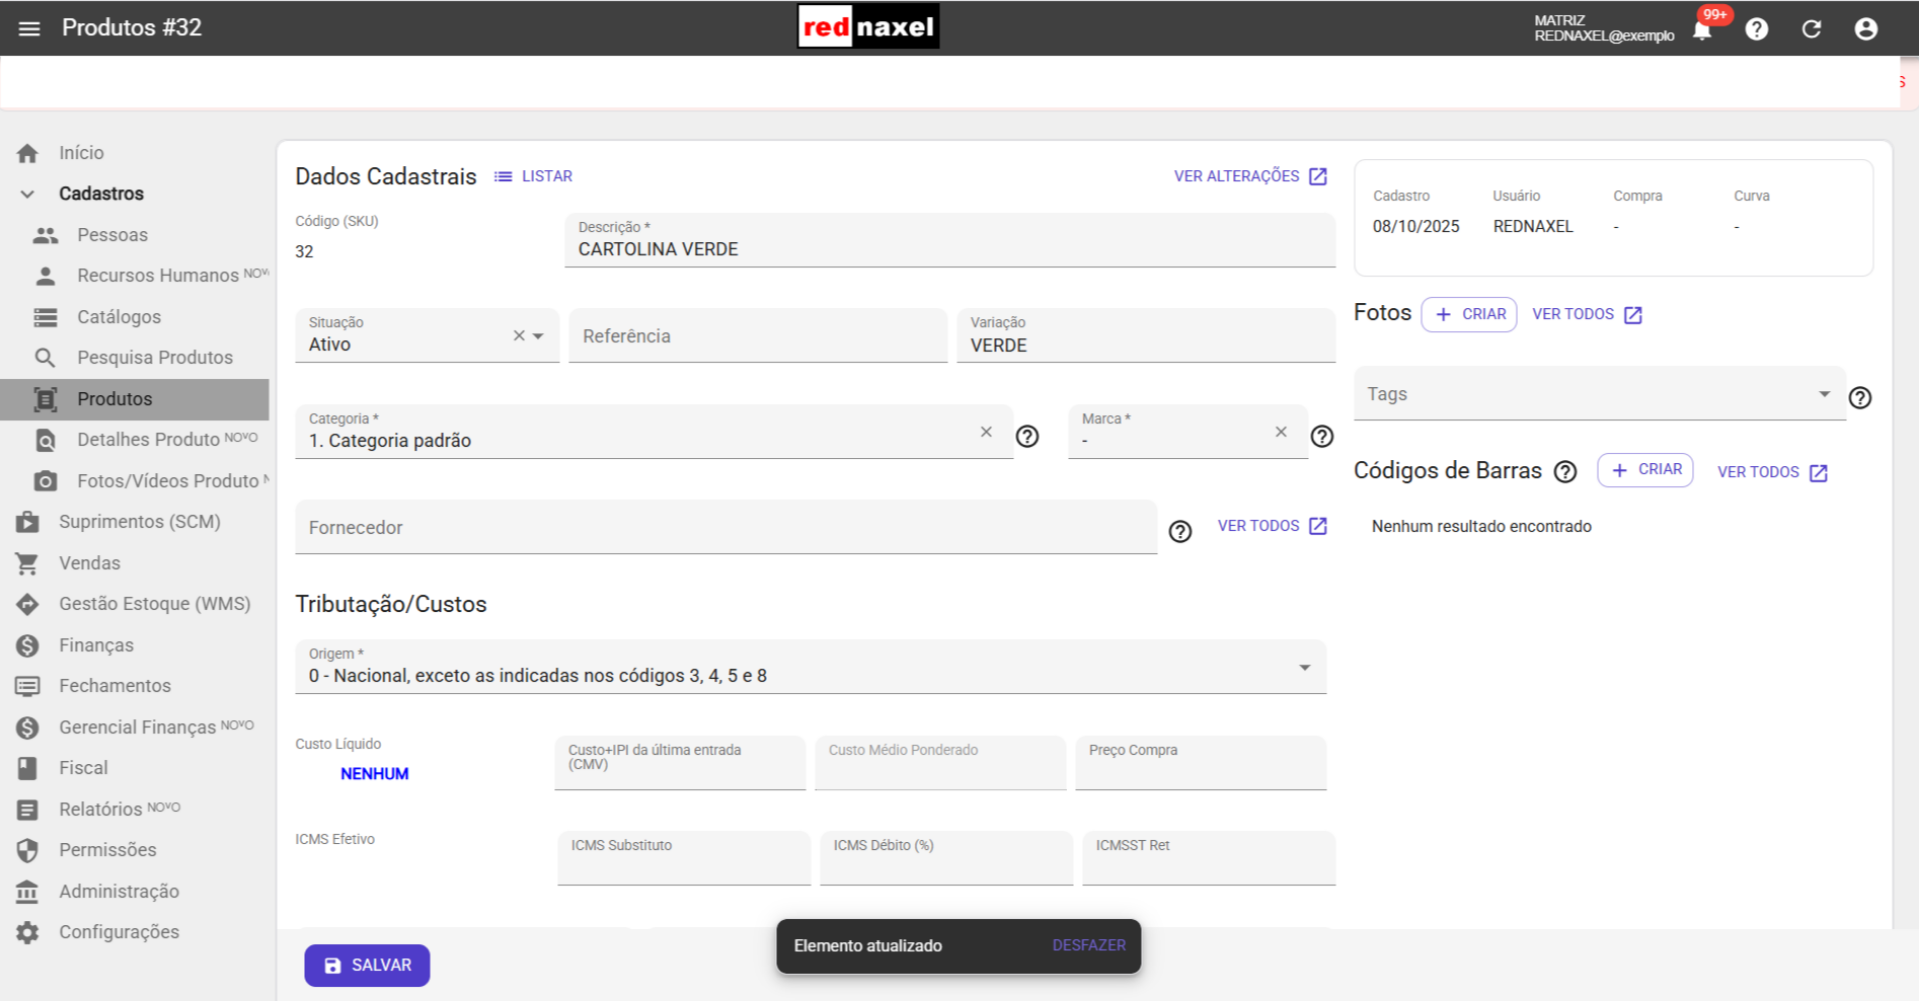Go to Início in sidebar
The width and height of the screenshot is (1920, 1001).
pos(135,153)
